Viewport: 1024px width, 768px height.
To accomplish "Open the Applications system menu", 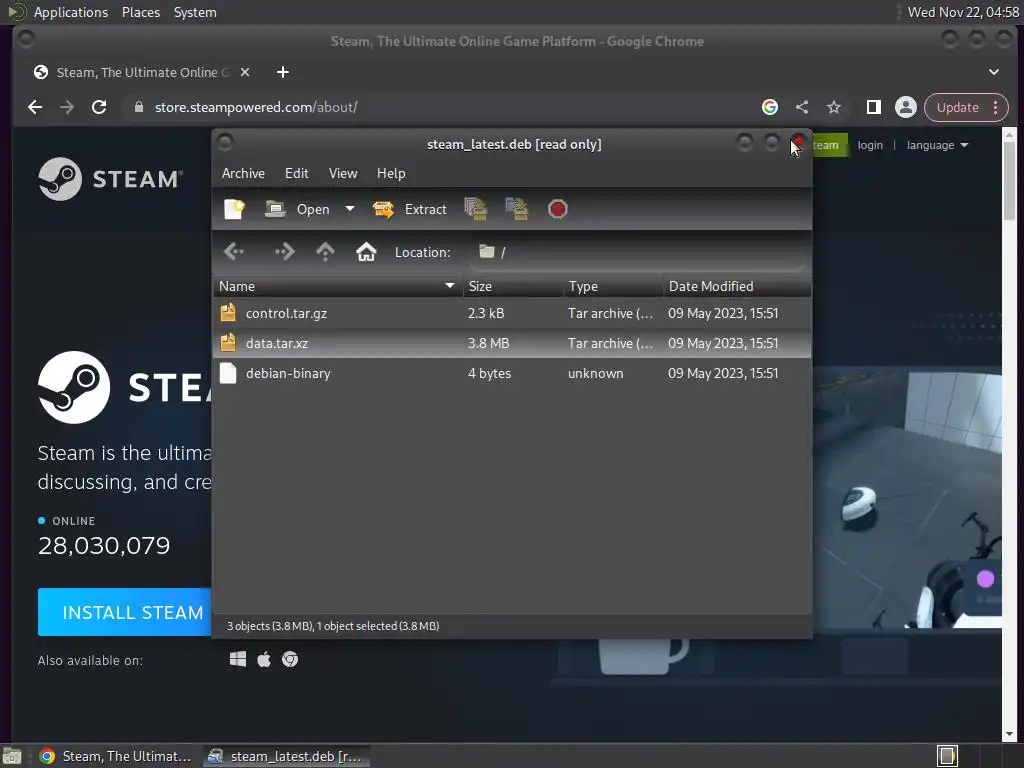I will [71, 12].
